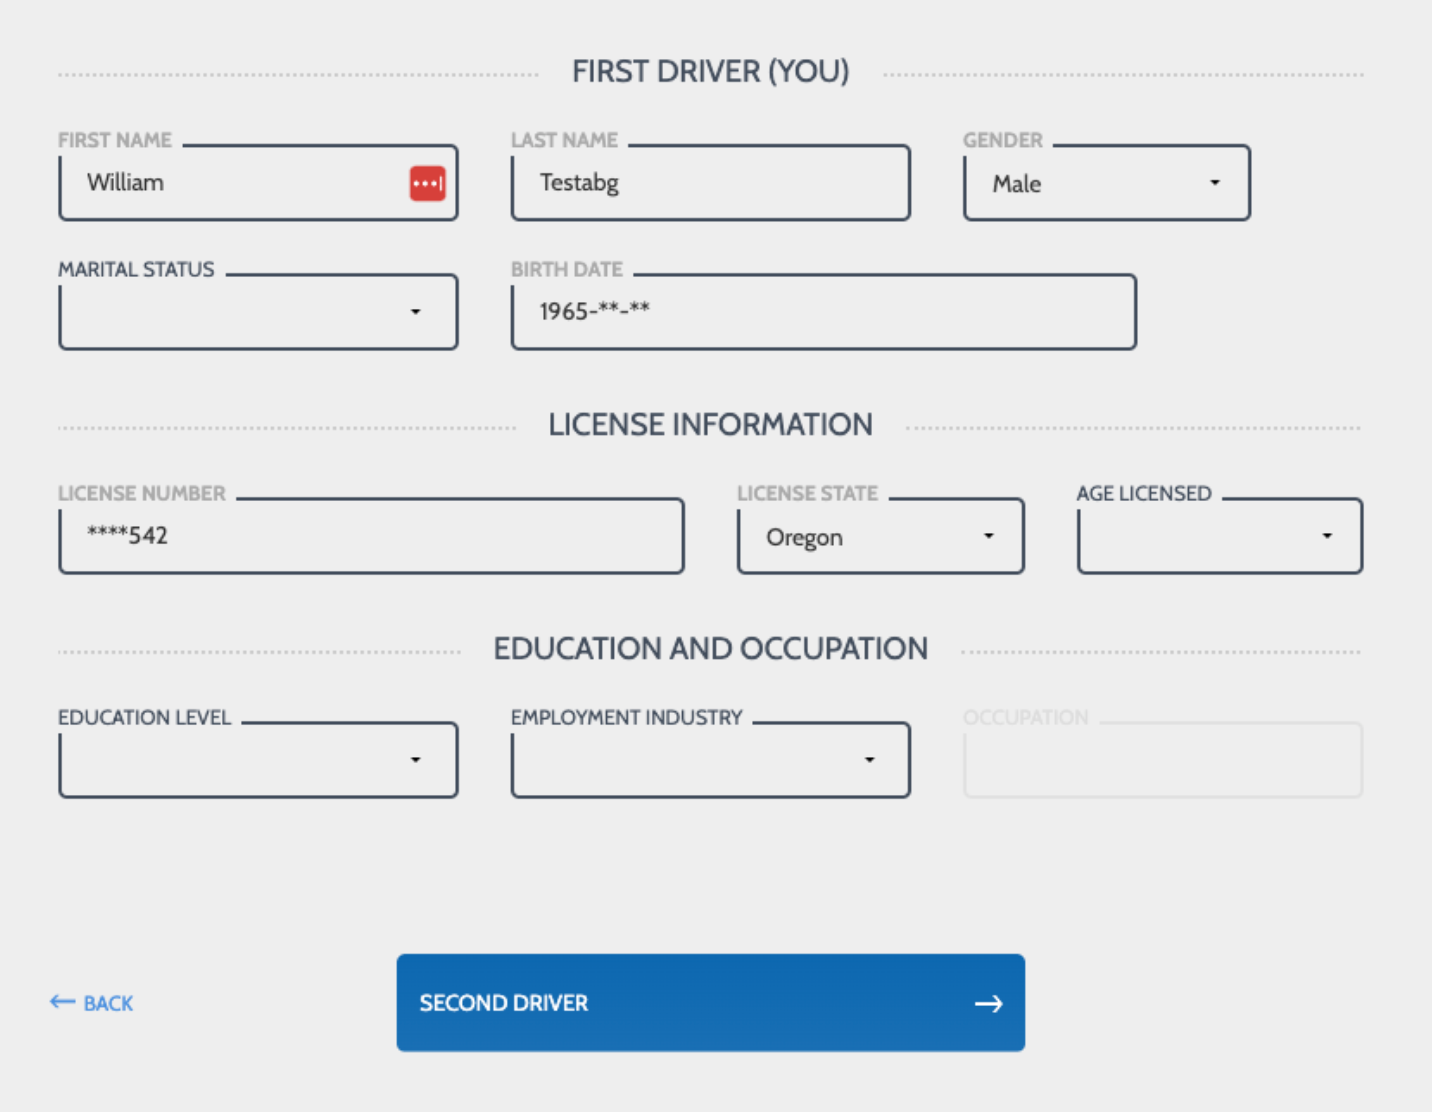Click the red password manager icon in First Name
The height and width of the screenshot is (1112, 1432).
click(x=428, y=183)
